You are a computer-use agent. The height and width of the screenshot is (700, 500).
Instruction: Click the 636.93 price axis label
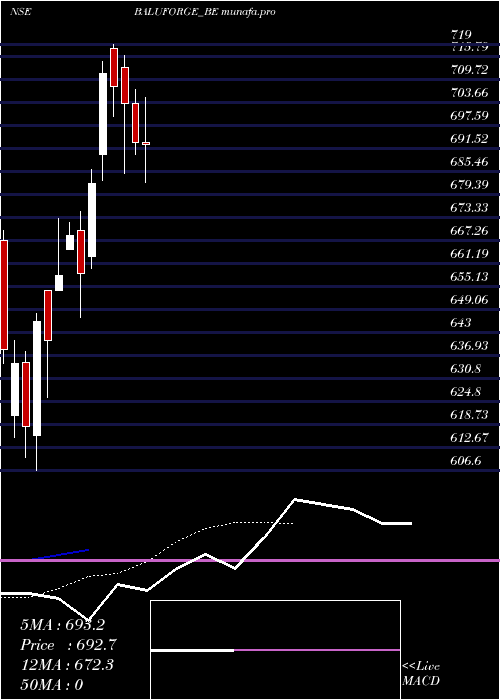[469, 346]
